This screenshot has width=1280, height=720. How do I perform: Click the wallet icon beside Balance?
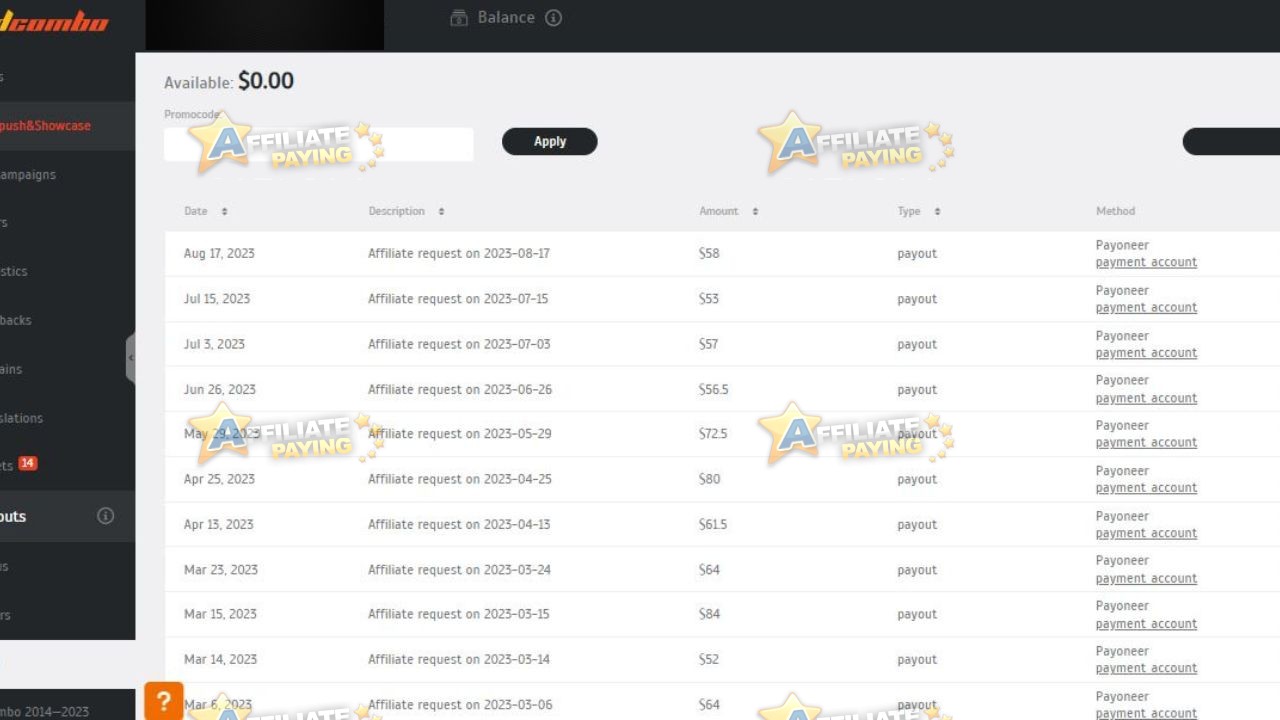459,18
